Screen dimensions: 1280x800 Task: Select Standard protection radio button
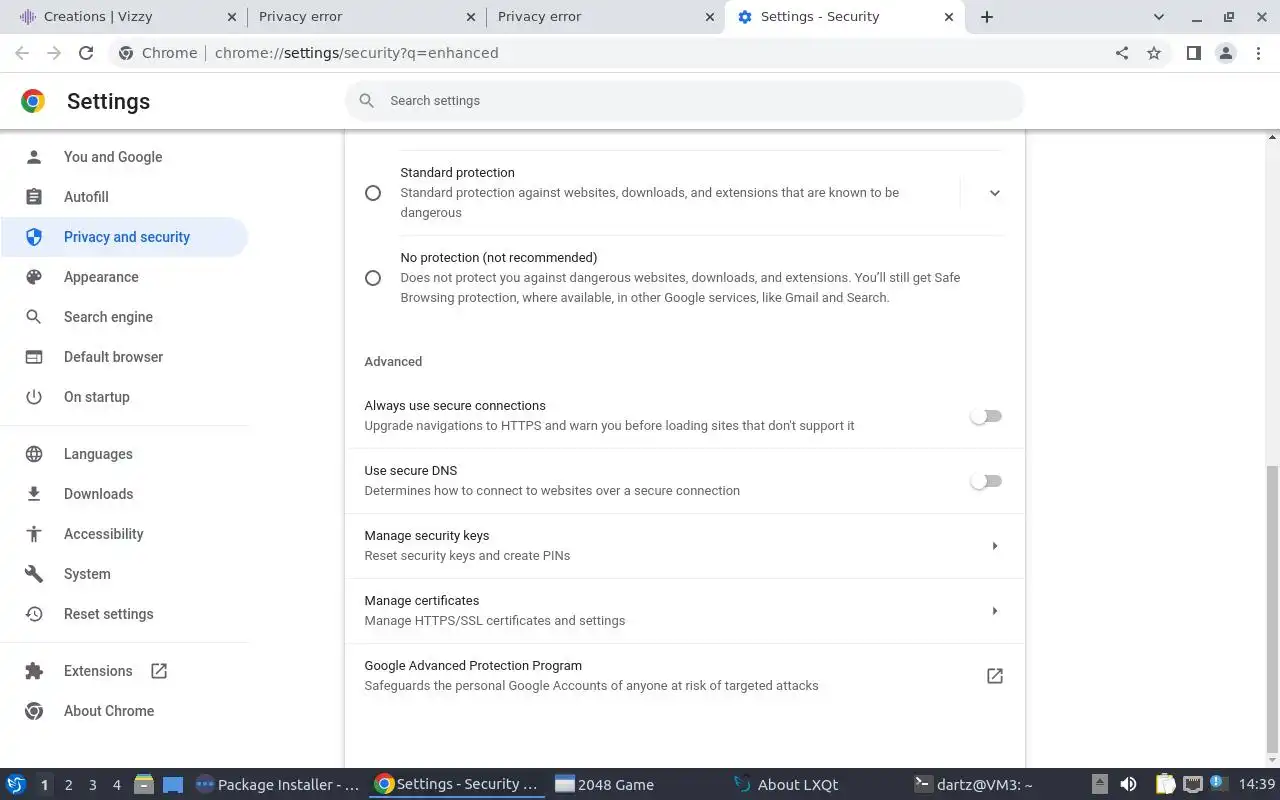coord(373,193)
